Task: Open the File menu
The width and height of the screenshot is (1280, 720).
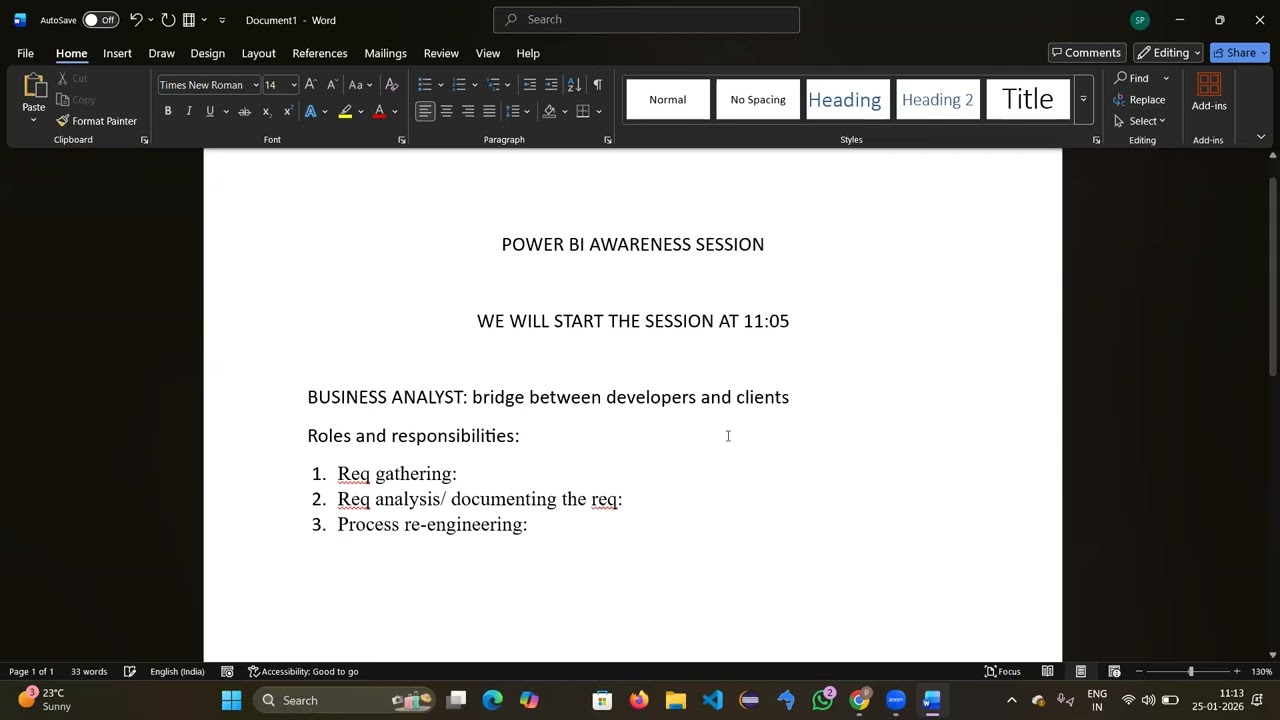Action: click(25, 53)
